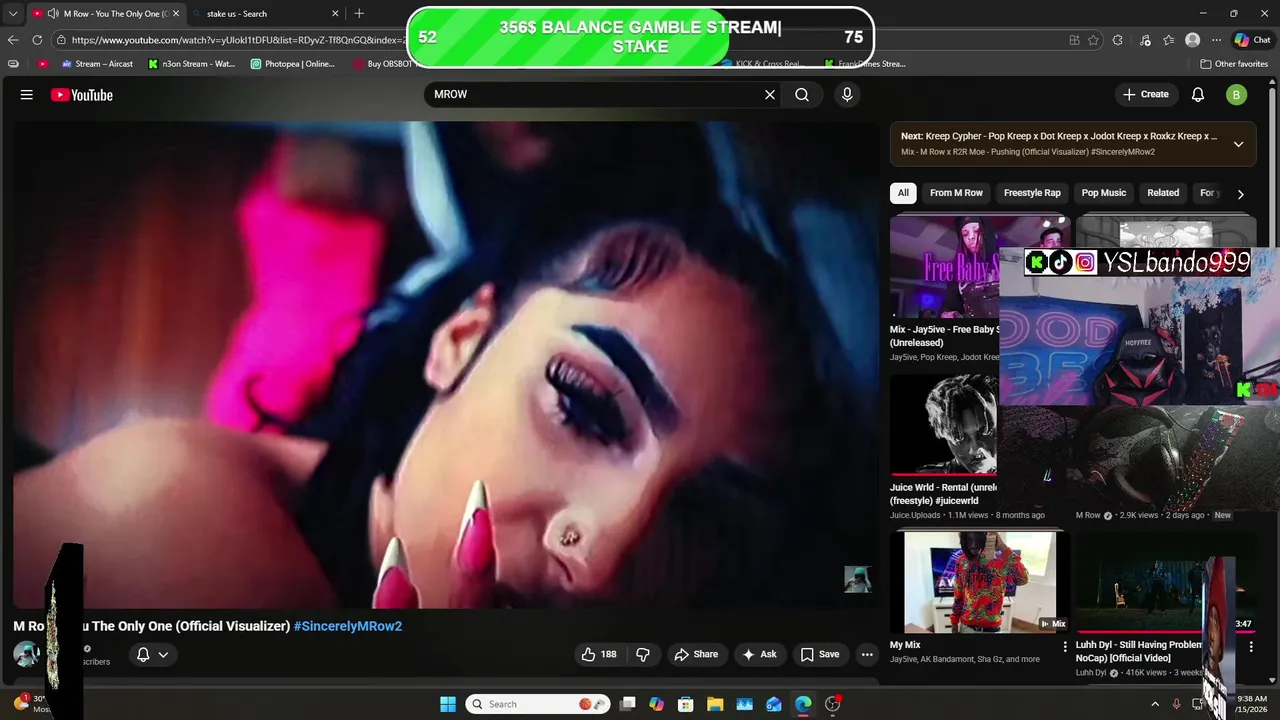Viewport: 1280px width, 720px height.
Task: Click the Create button
Action: [1146, 95]
